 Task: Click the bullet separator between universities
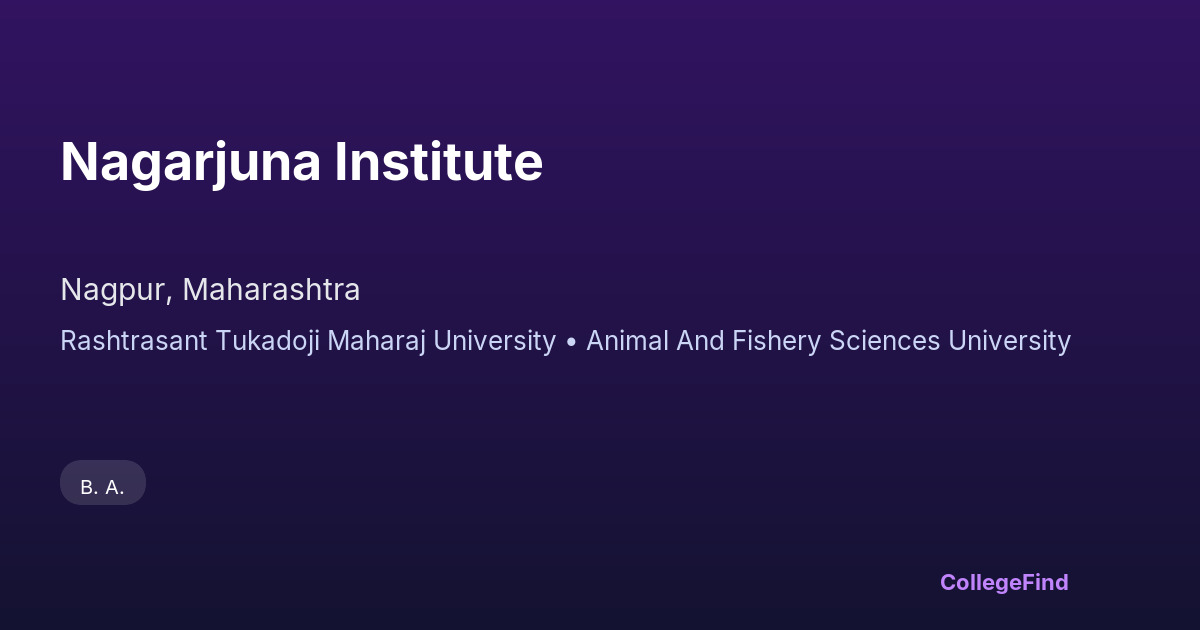point(571,342)
